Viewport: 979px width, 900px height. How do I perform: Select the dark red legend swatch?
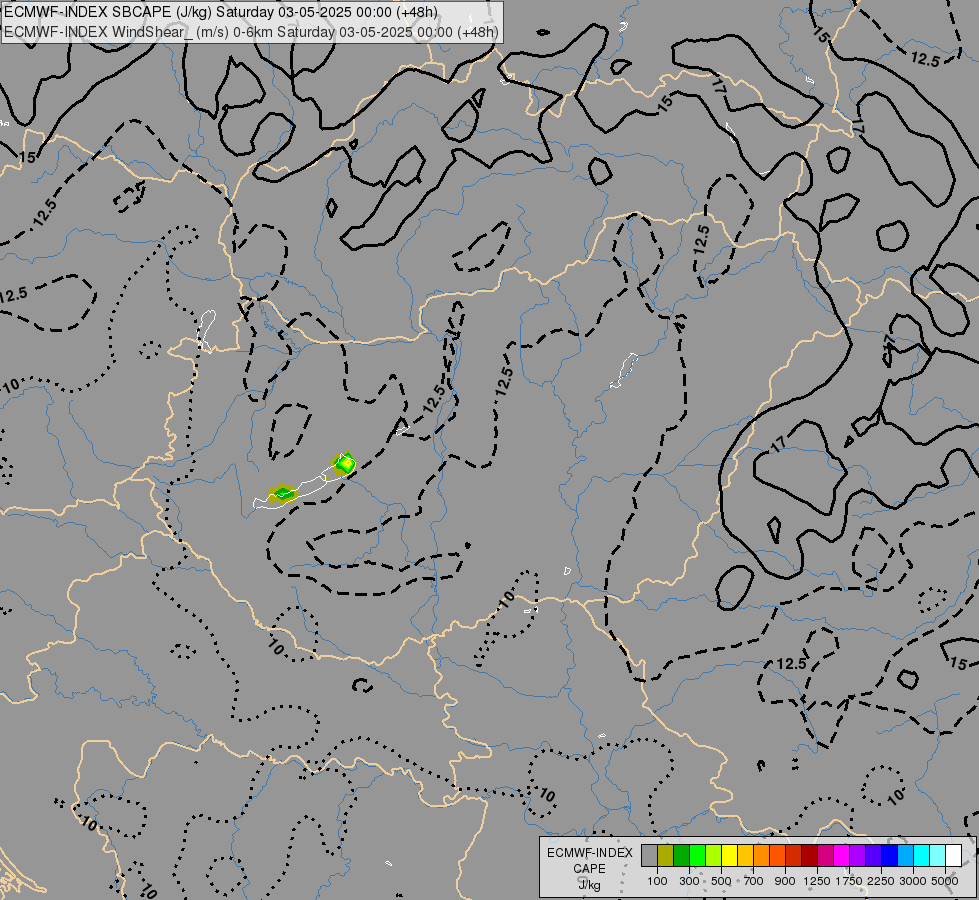809,856
